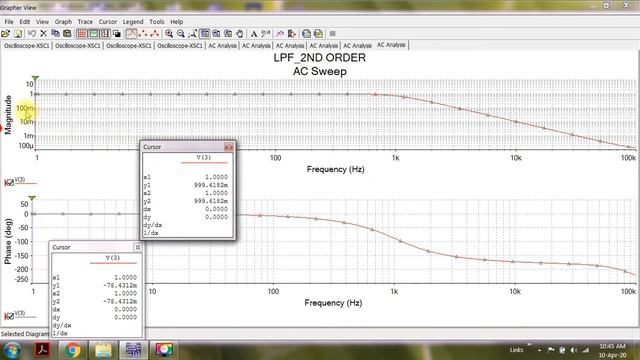Open the View menu
640x360 pixels.
(x=42, y=22)
